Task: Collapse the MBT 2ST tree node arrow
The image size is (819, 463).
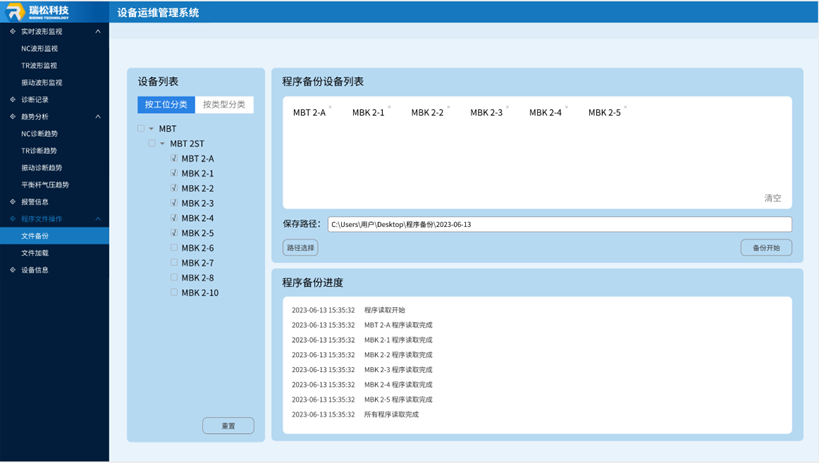Action: point(162,144)
